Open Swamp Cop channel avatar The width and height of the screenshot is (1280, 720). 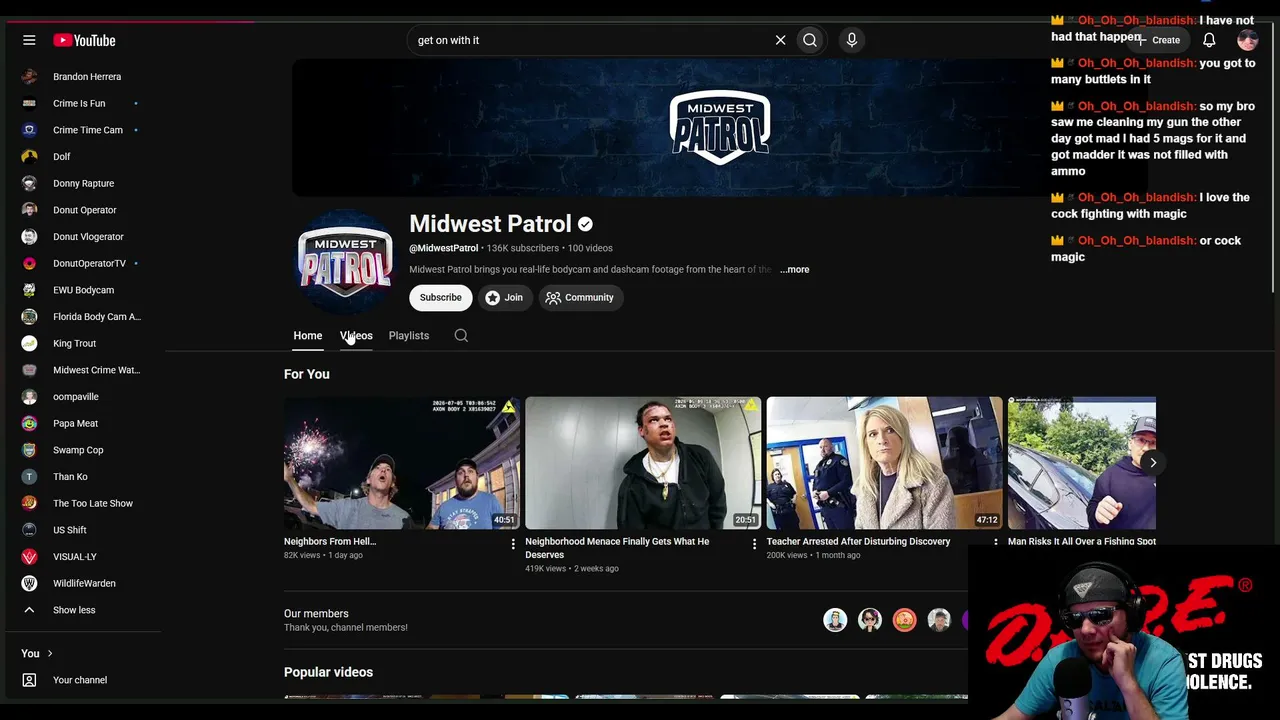29,450
